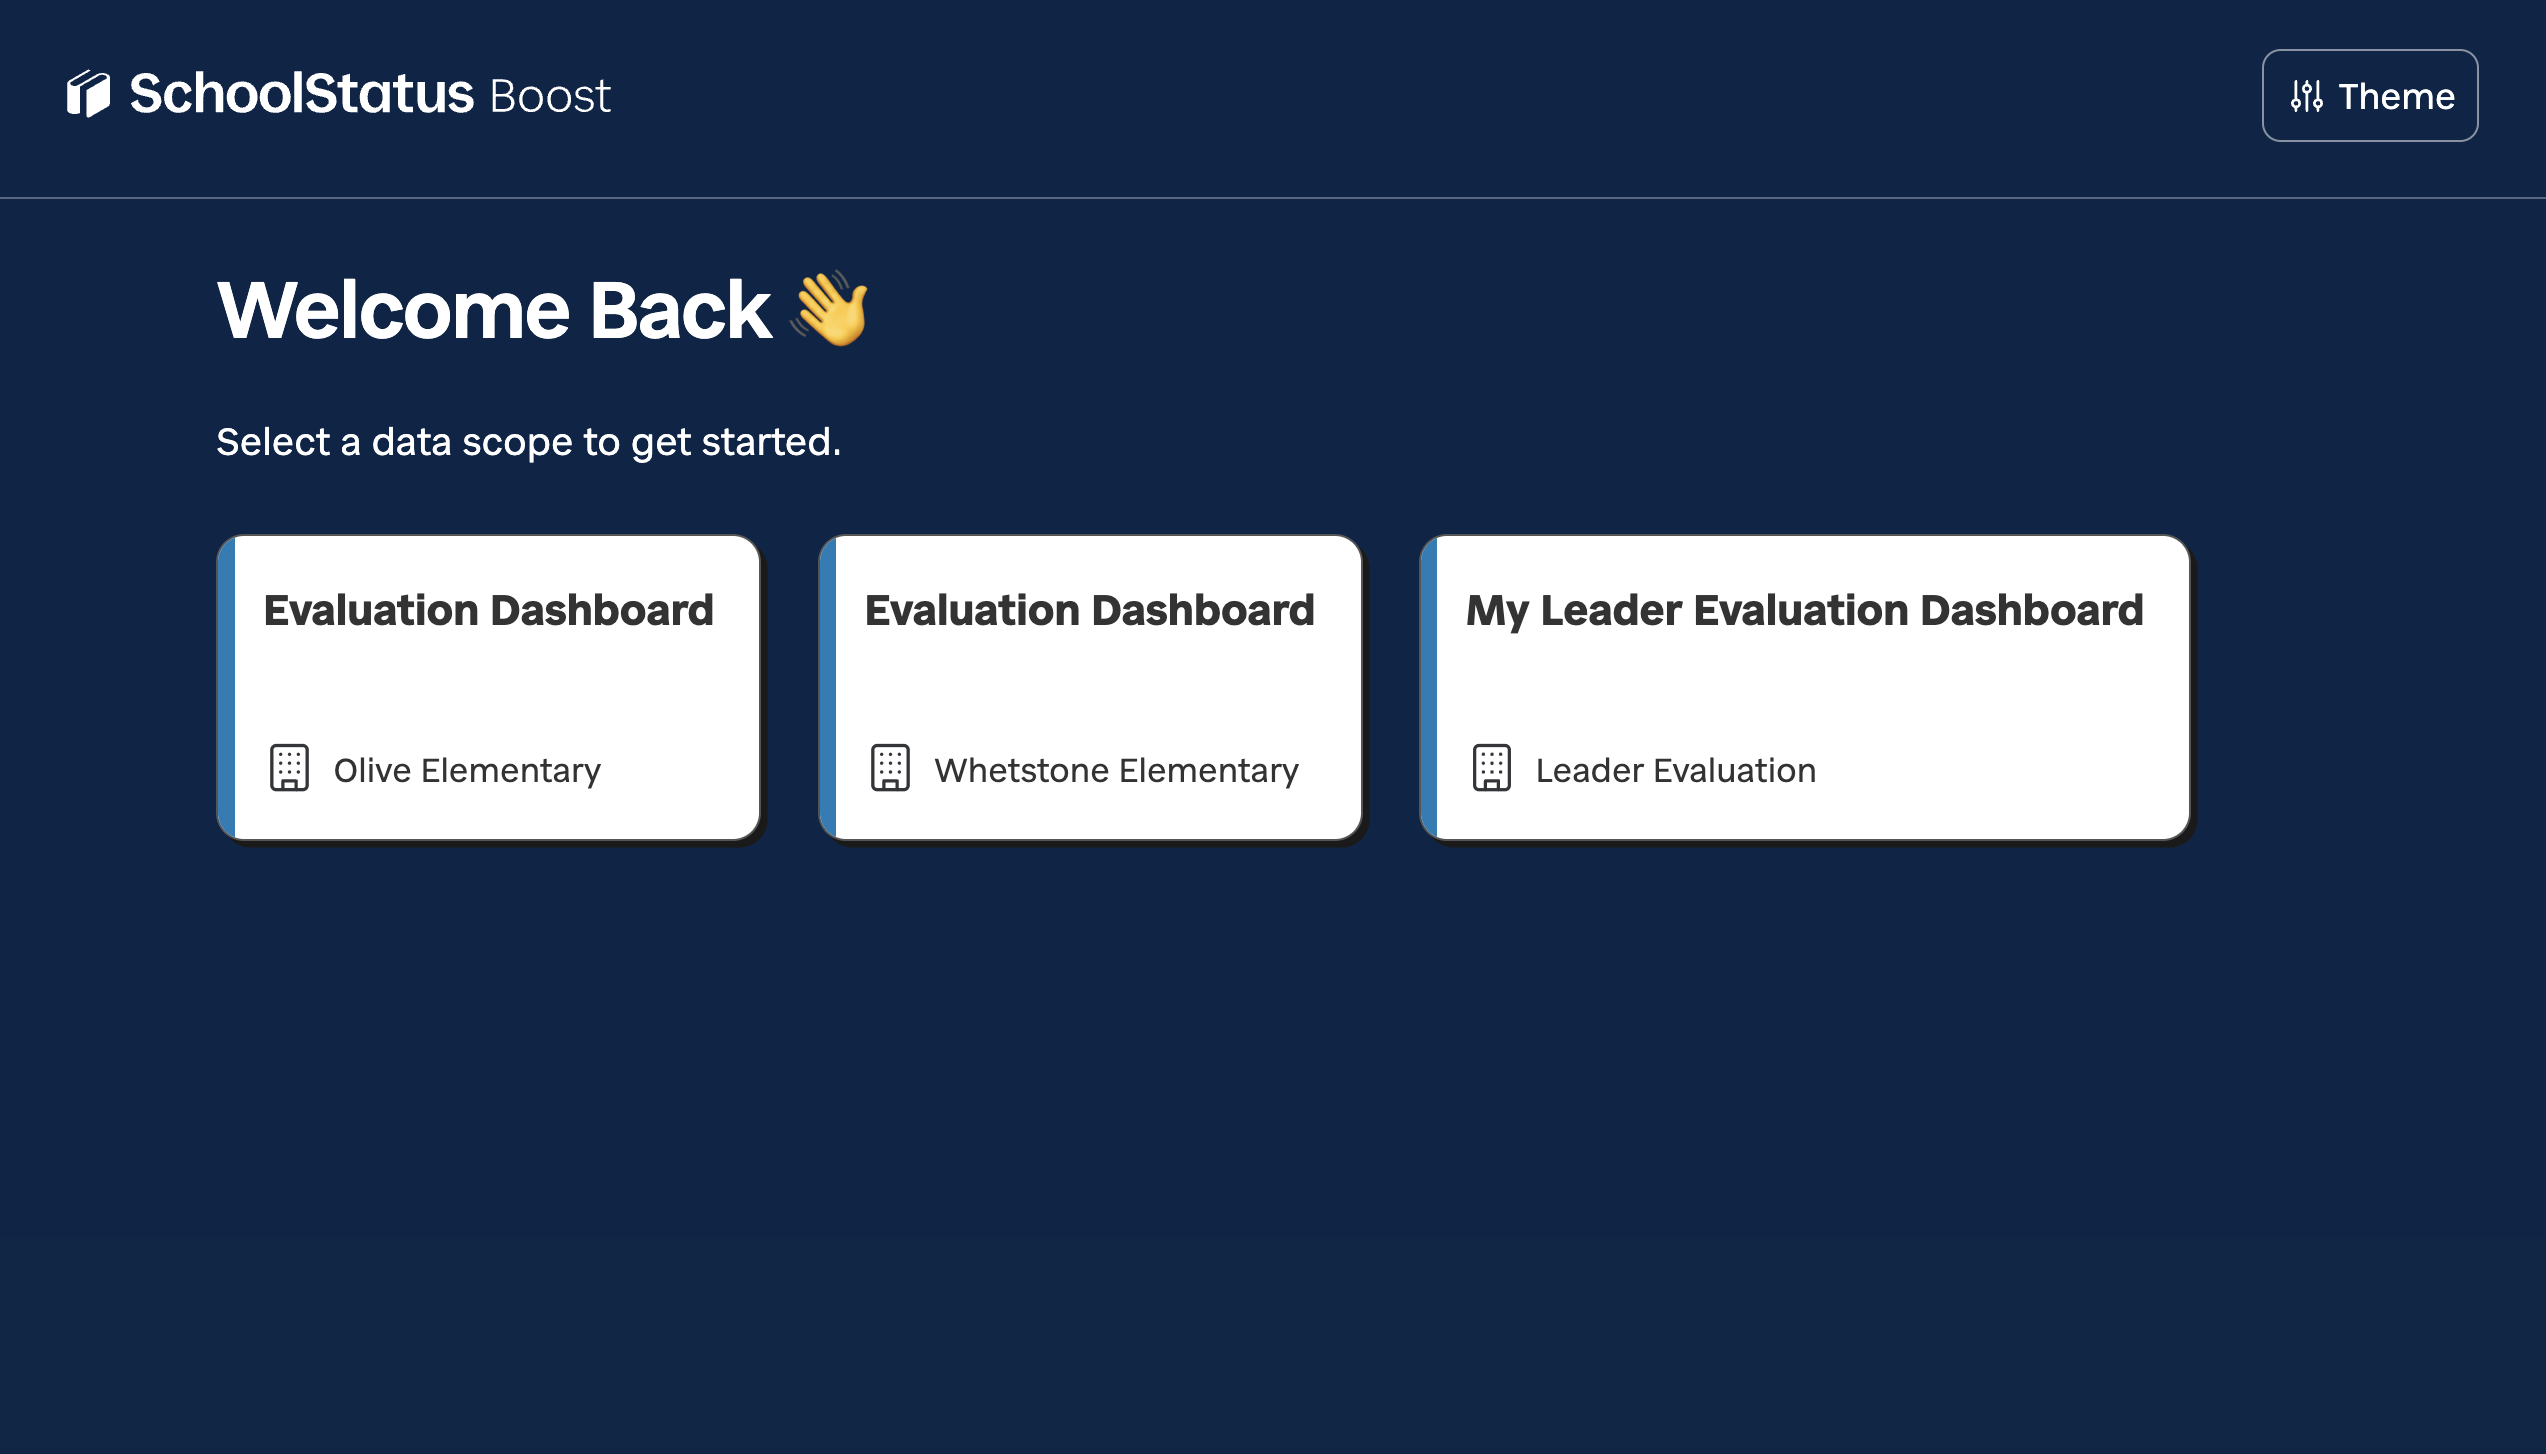Select the Whetstone Elementary scope label
The image size is (2546, 1454).
tap(1116, 770)
